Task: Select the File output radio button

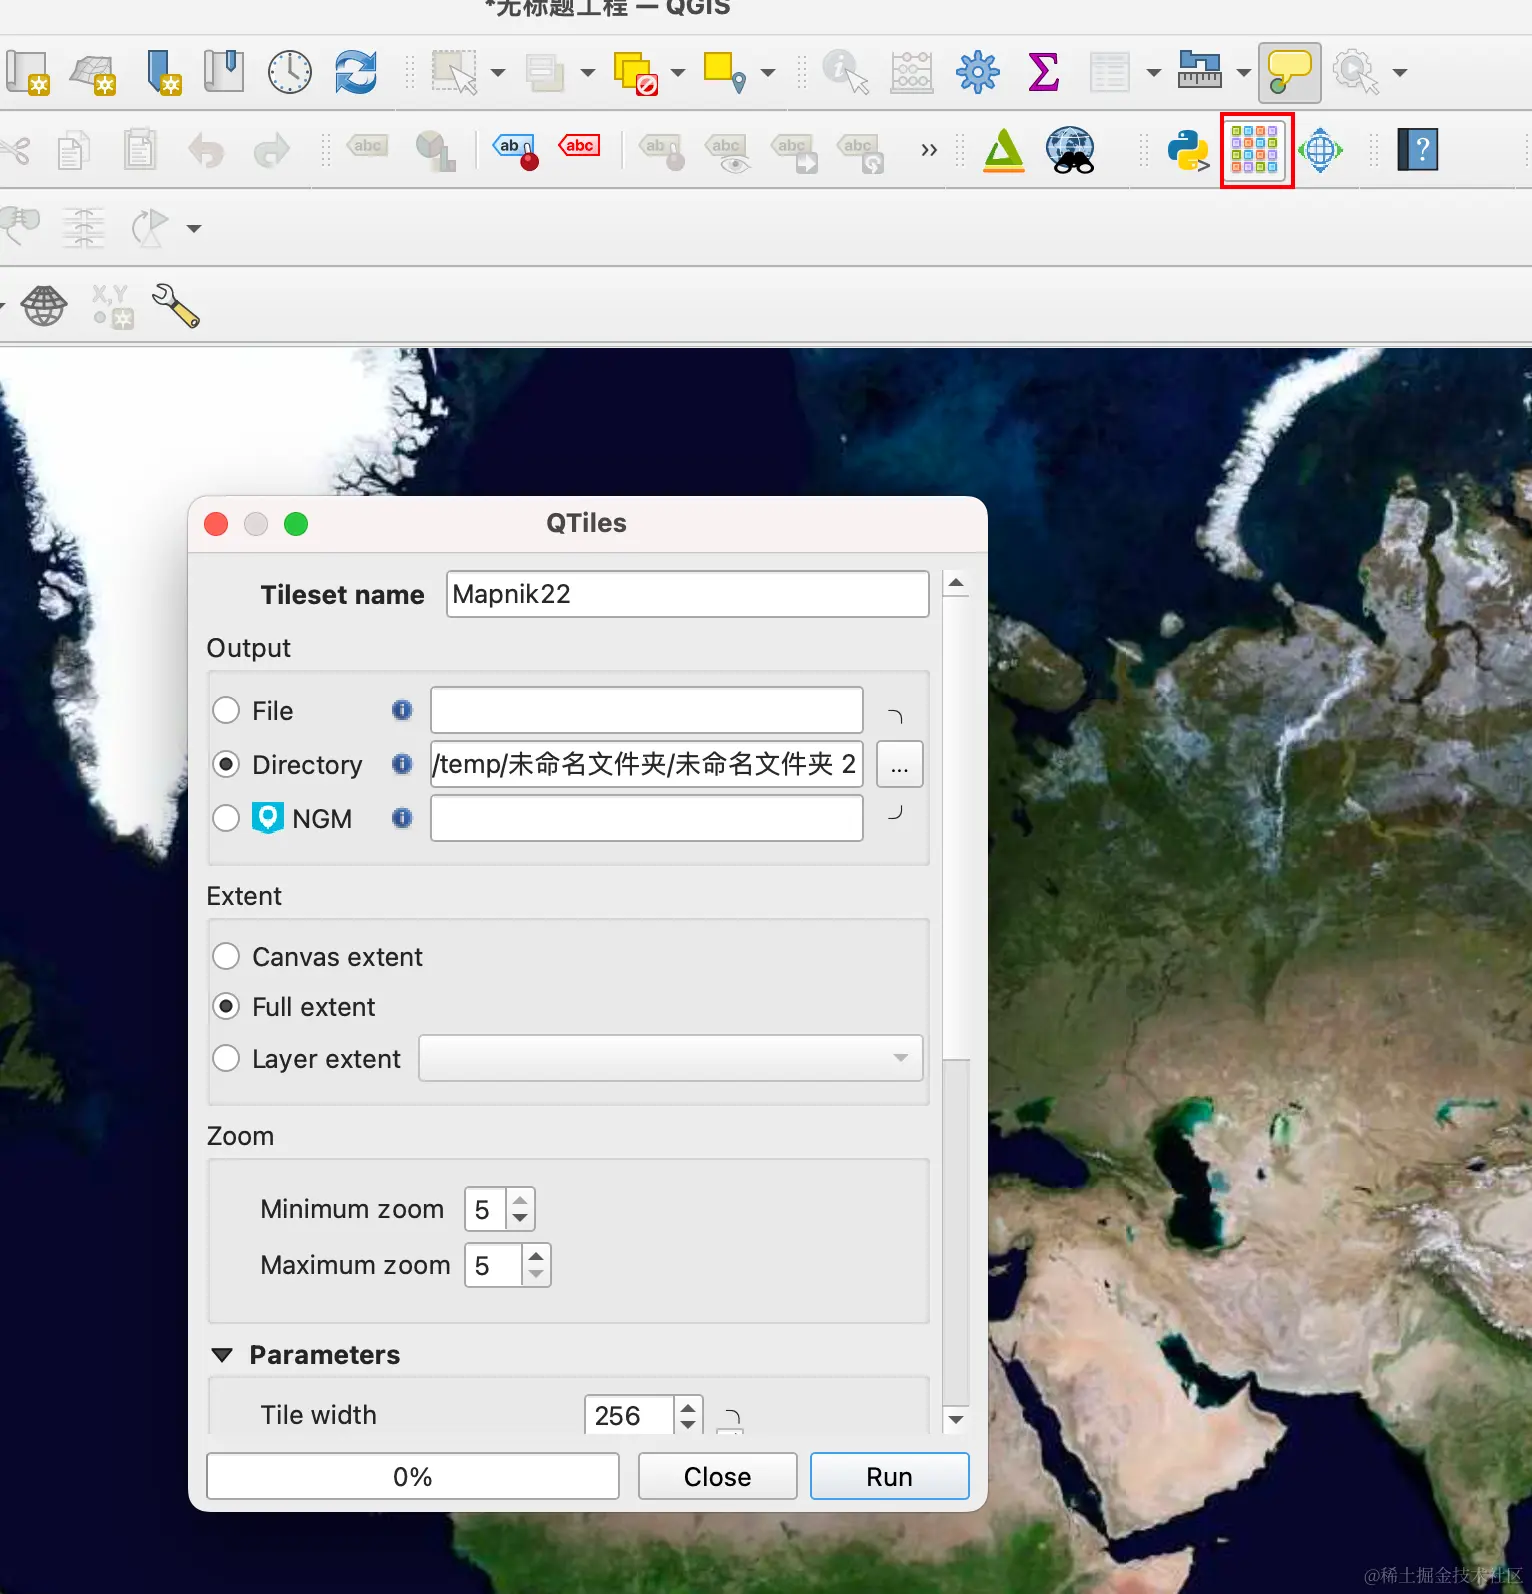Action: pos(227,711)
